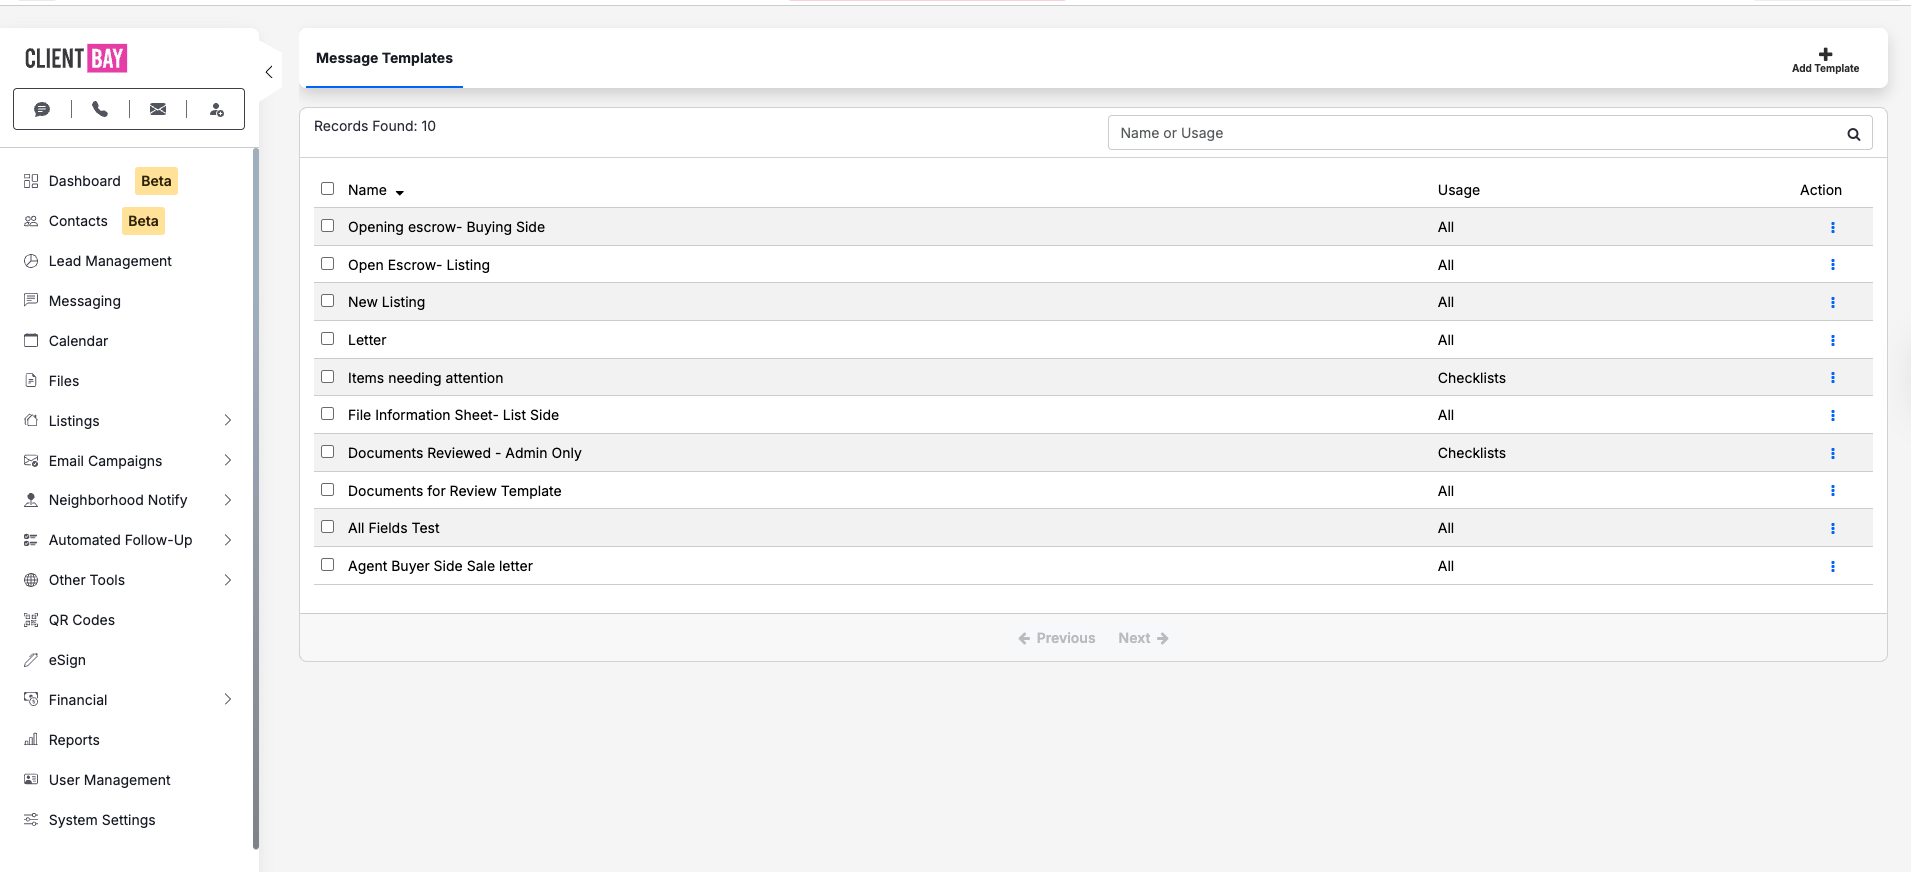
Task: Open the Agent Buyer Side Sale letter template
Action: [440, 566]
